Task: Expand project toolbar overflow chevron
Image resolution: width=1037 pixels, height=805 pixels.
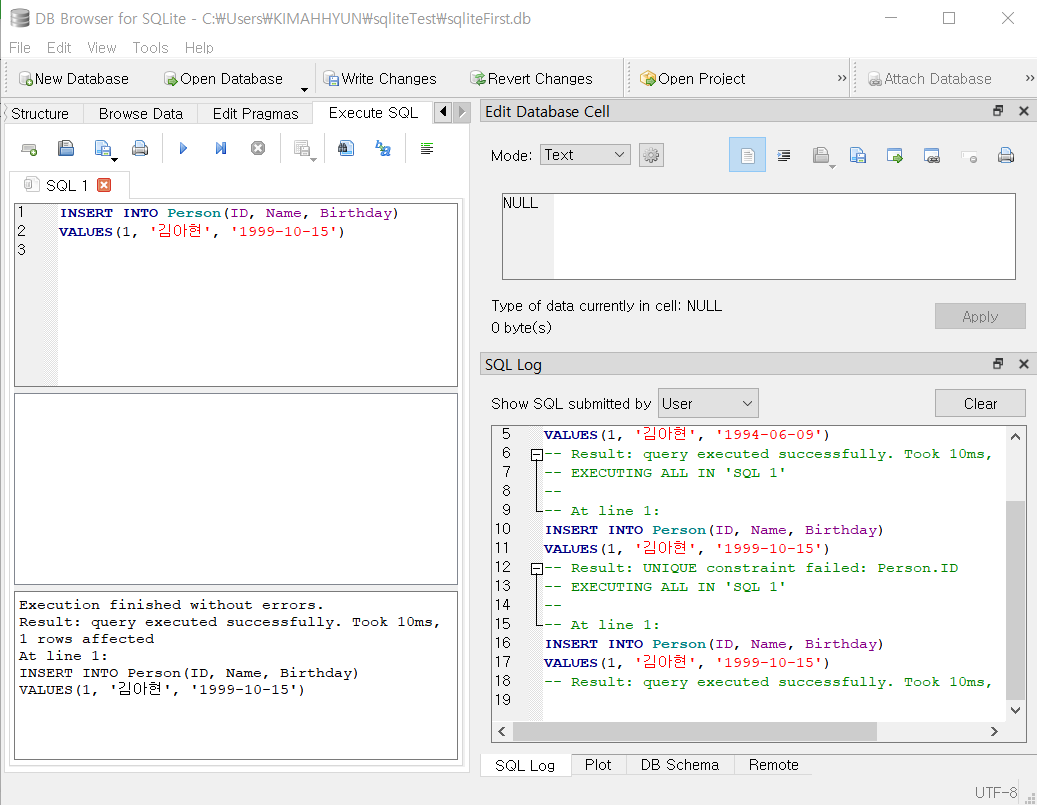Action: tap(841, 78)
